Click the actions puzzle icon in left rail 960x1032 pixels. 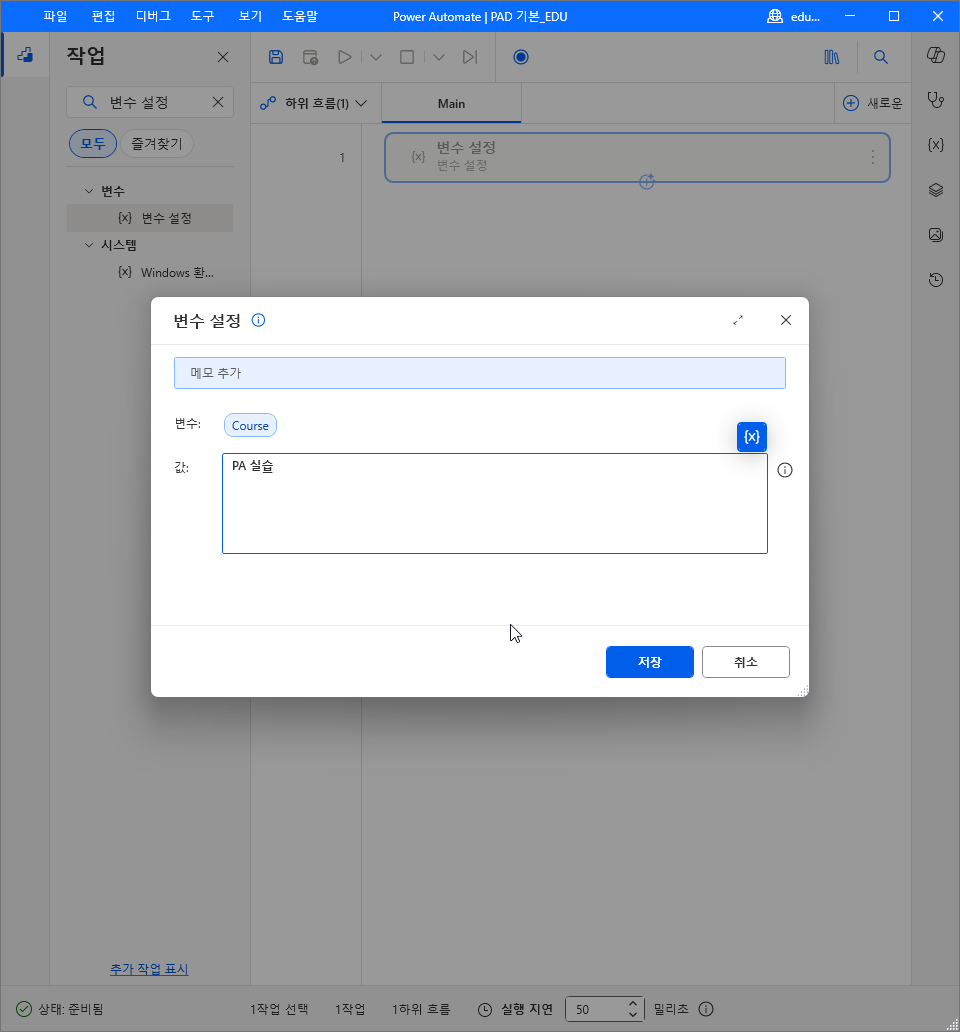(25, 55)
